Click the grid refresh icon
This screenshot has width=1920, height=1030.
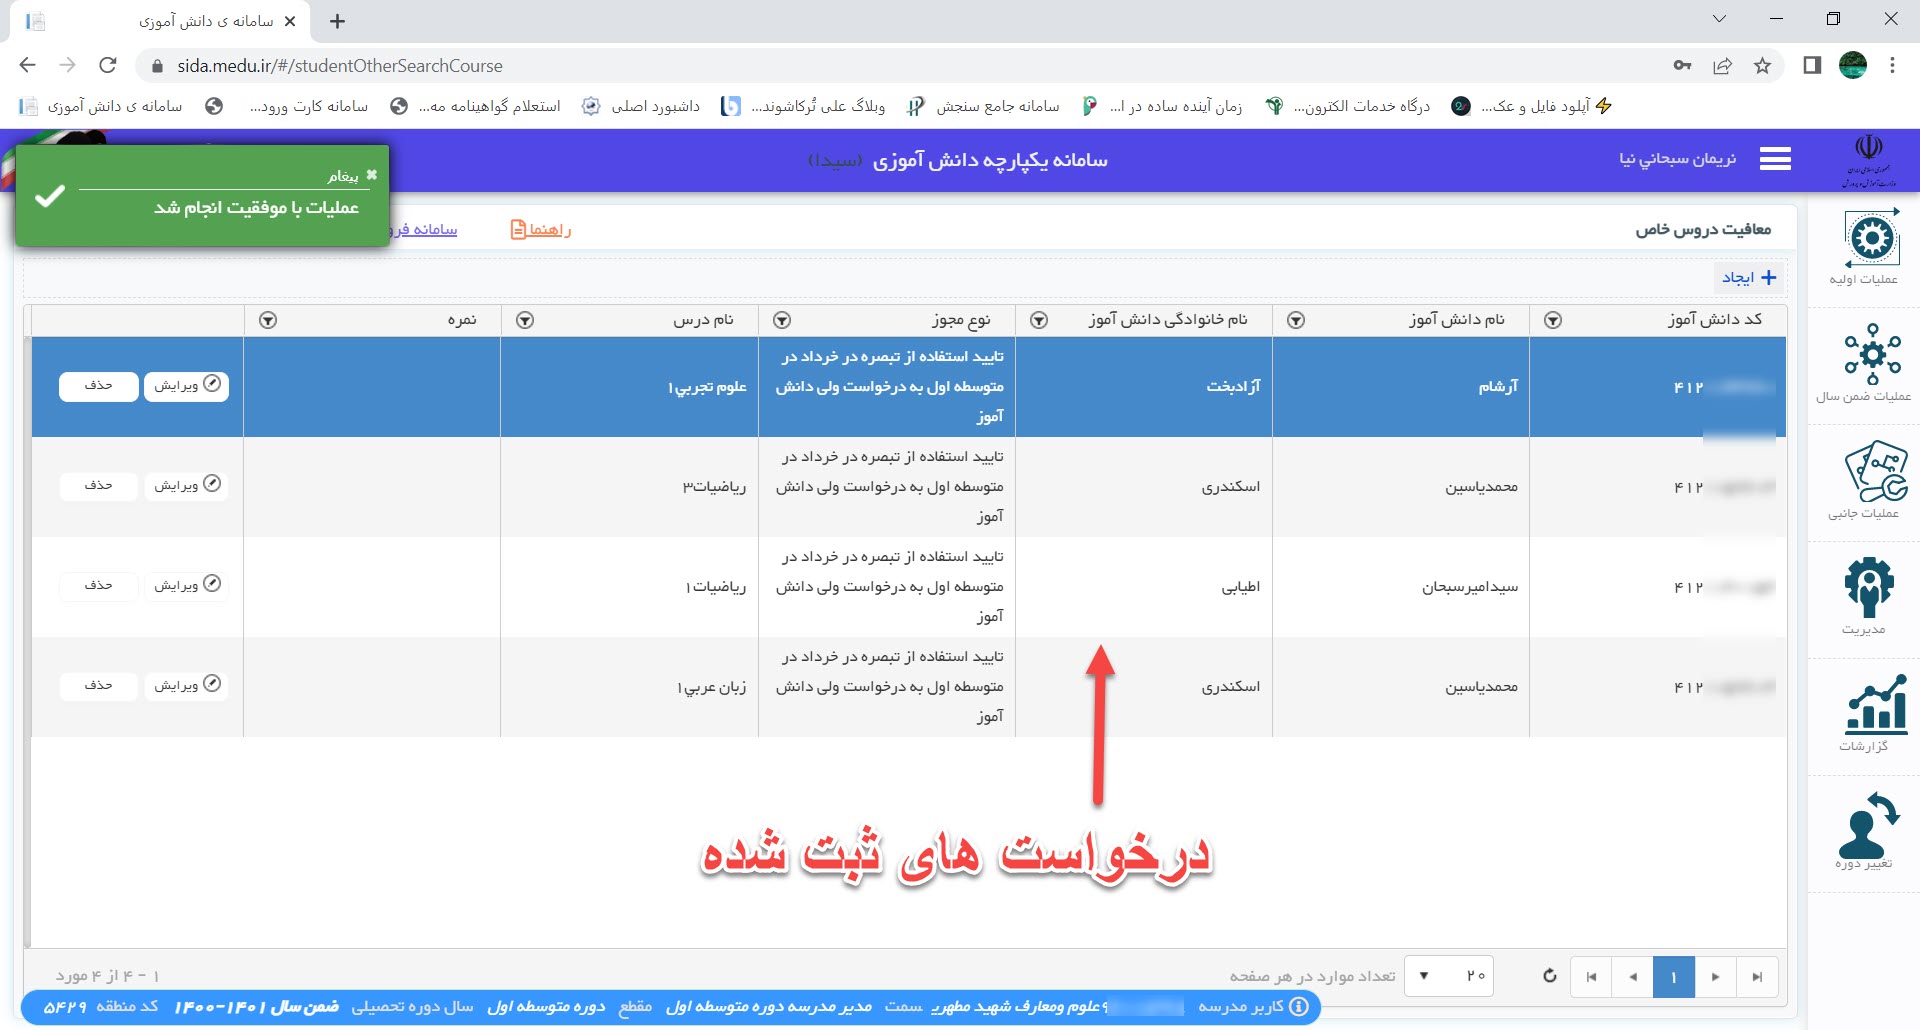pos(1549,976)
